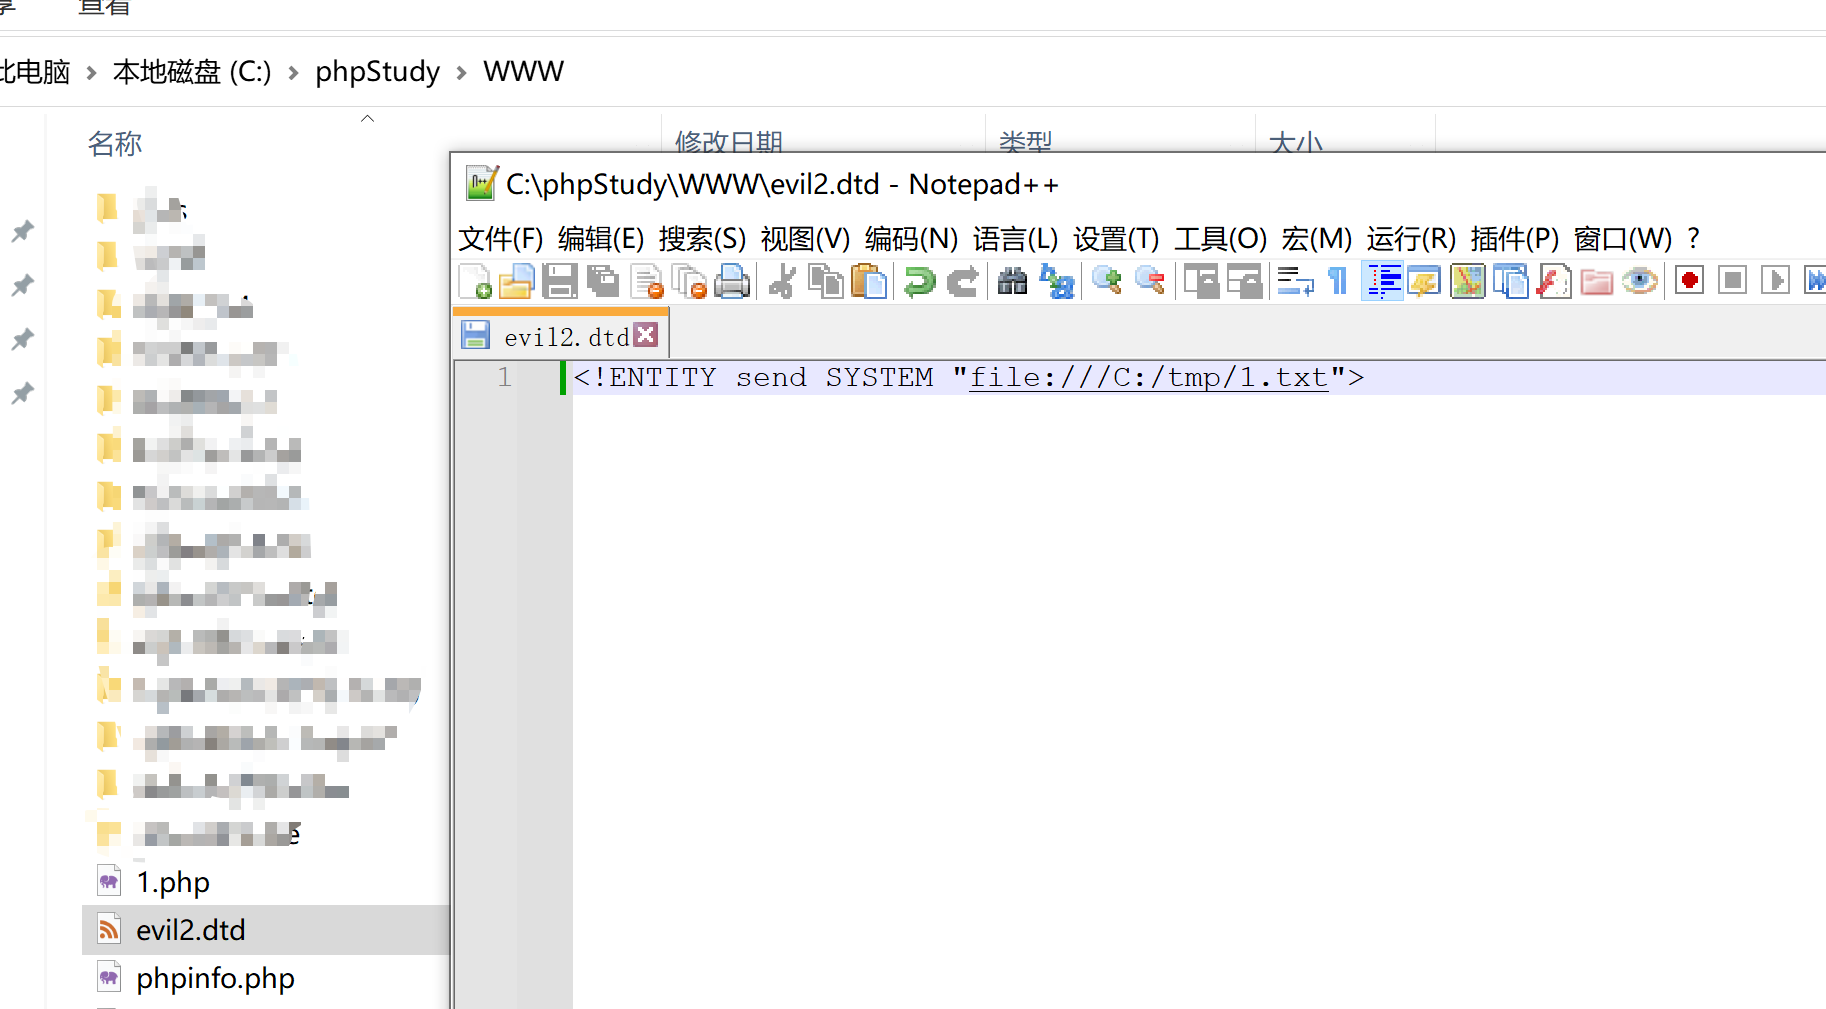This screenshot has width=1826, height=1009.
Task: Toggle word wrap toolbar icon
Action: 1296,282
